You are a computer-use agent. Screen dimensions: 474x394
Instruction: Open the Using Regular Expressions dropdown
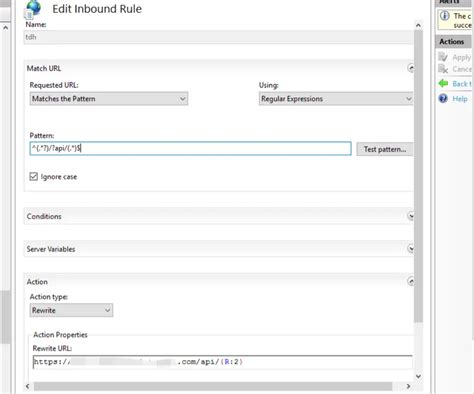coord(336,99)
